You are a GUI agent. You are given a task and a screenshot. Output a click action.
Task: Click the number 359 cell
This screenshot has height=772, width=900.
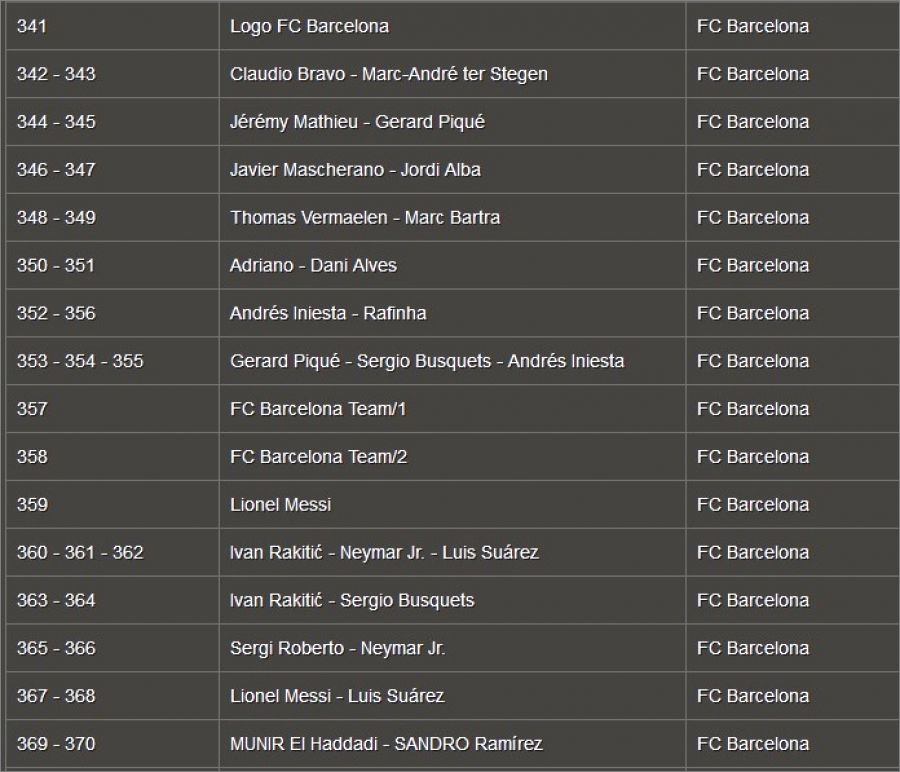(32, 505)
